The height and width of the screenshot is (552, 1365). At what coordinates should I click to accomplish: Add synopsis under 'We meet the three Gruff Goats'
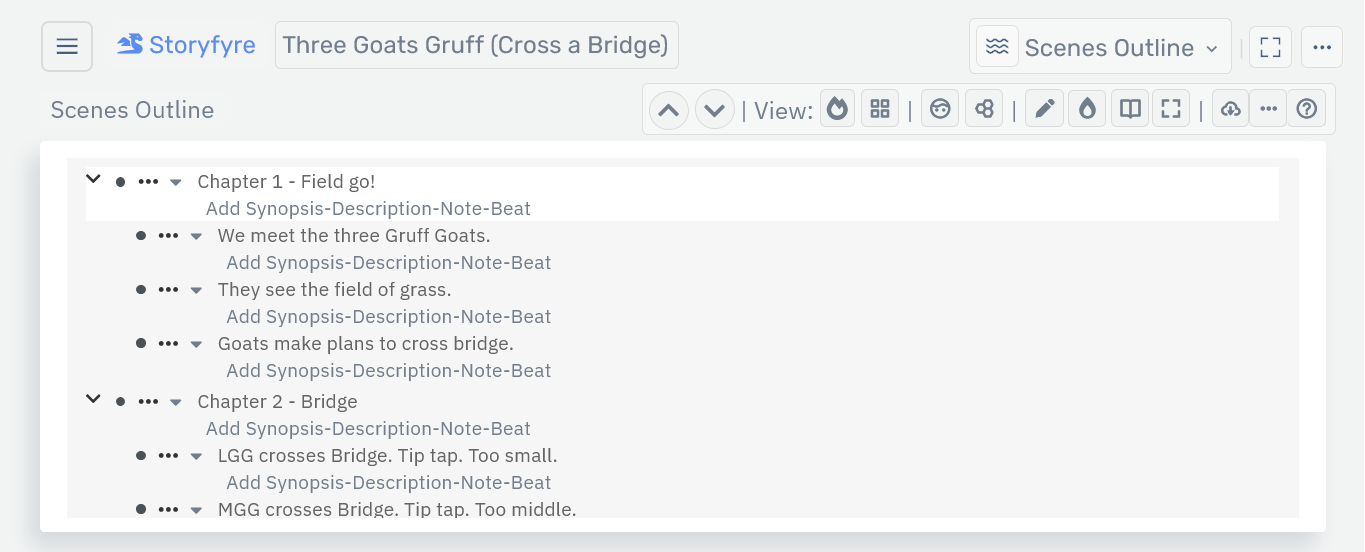coord(388,263)
